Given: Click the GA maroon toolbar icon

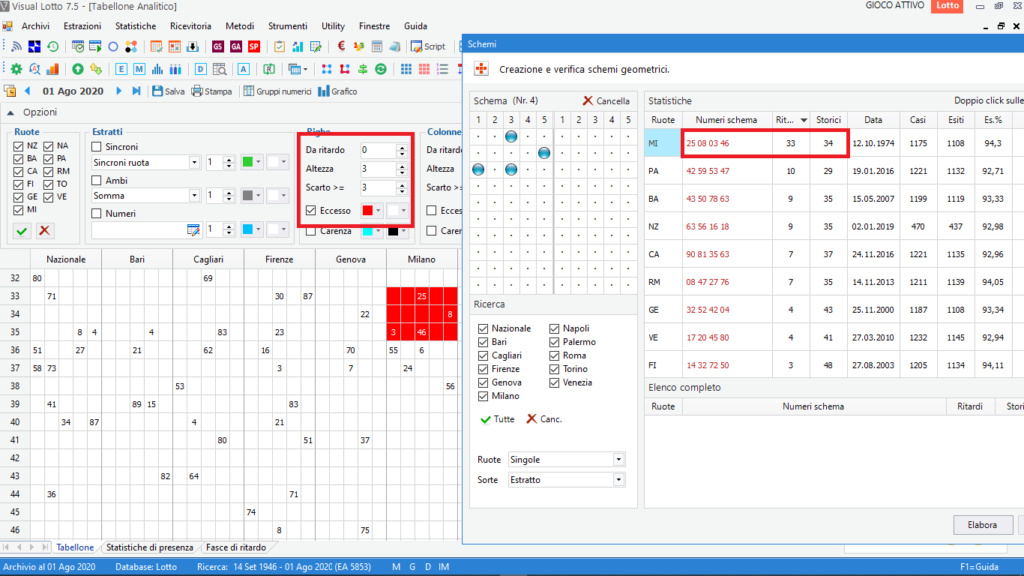Looking at the screenshot, I should [x=236, y=46].
